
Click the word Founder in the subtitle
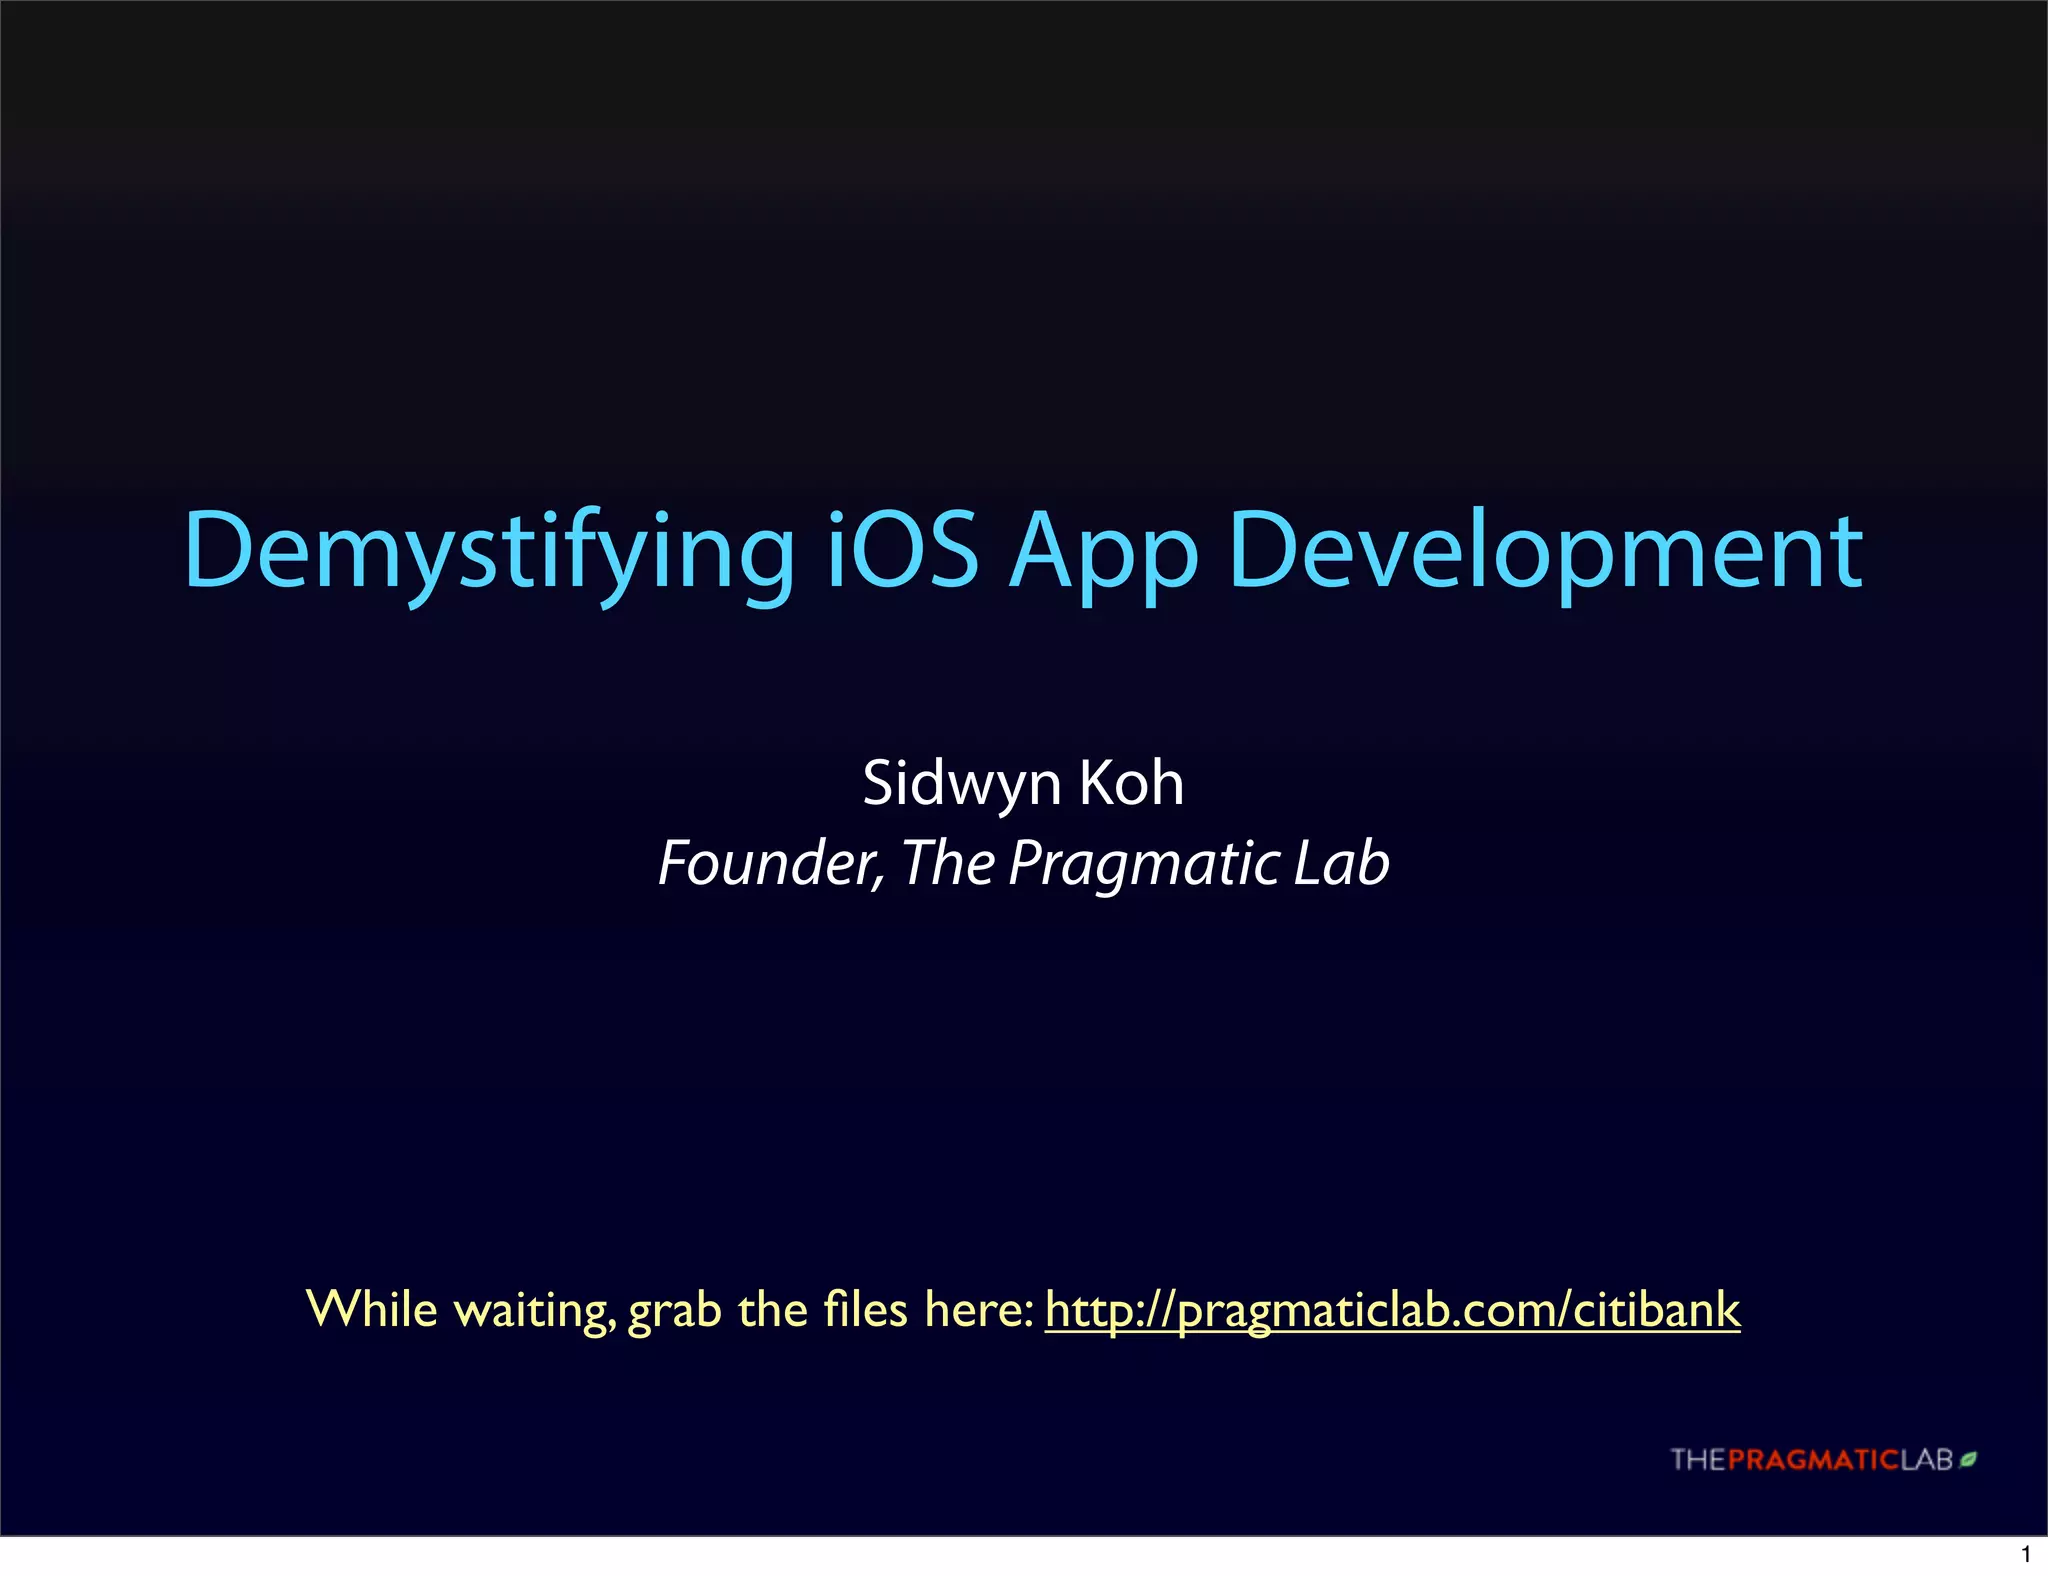769,862
